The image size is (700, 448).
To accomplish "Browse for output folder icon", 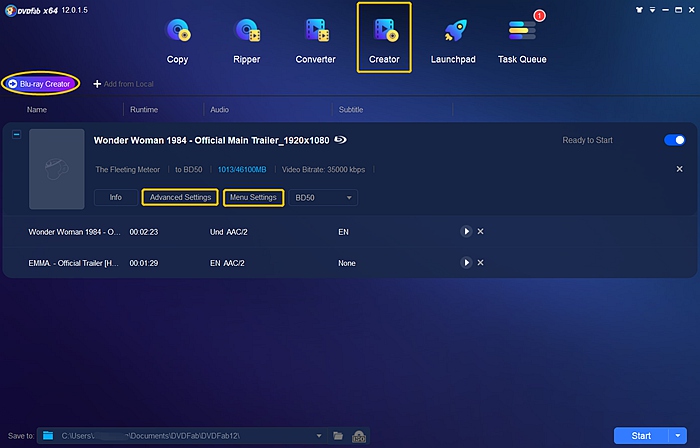I will pos(338,436).
